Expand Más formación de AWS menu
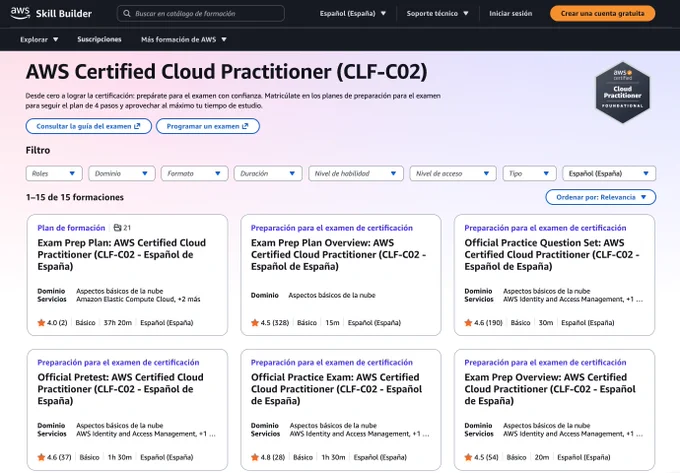The width and height of the screenshot is (680, 473). 184,39
